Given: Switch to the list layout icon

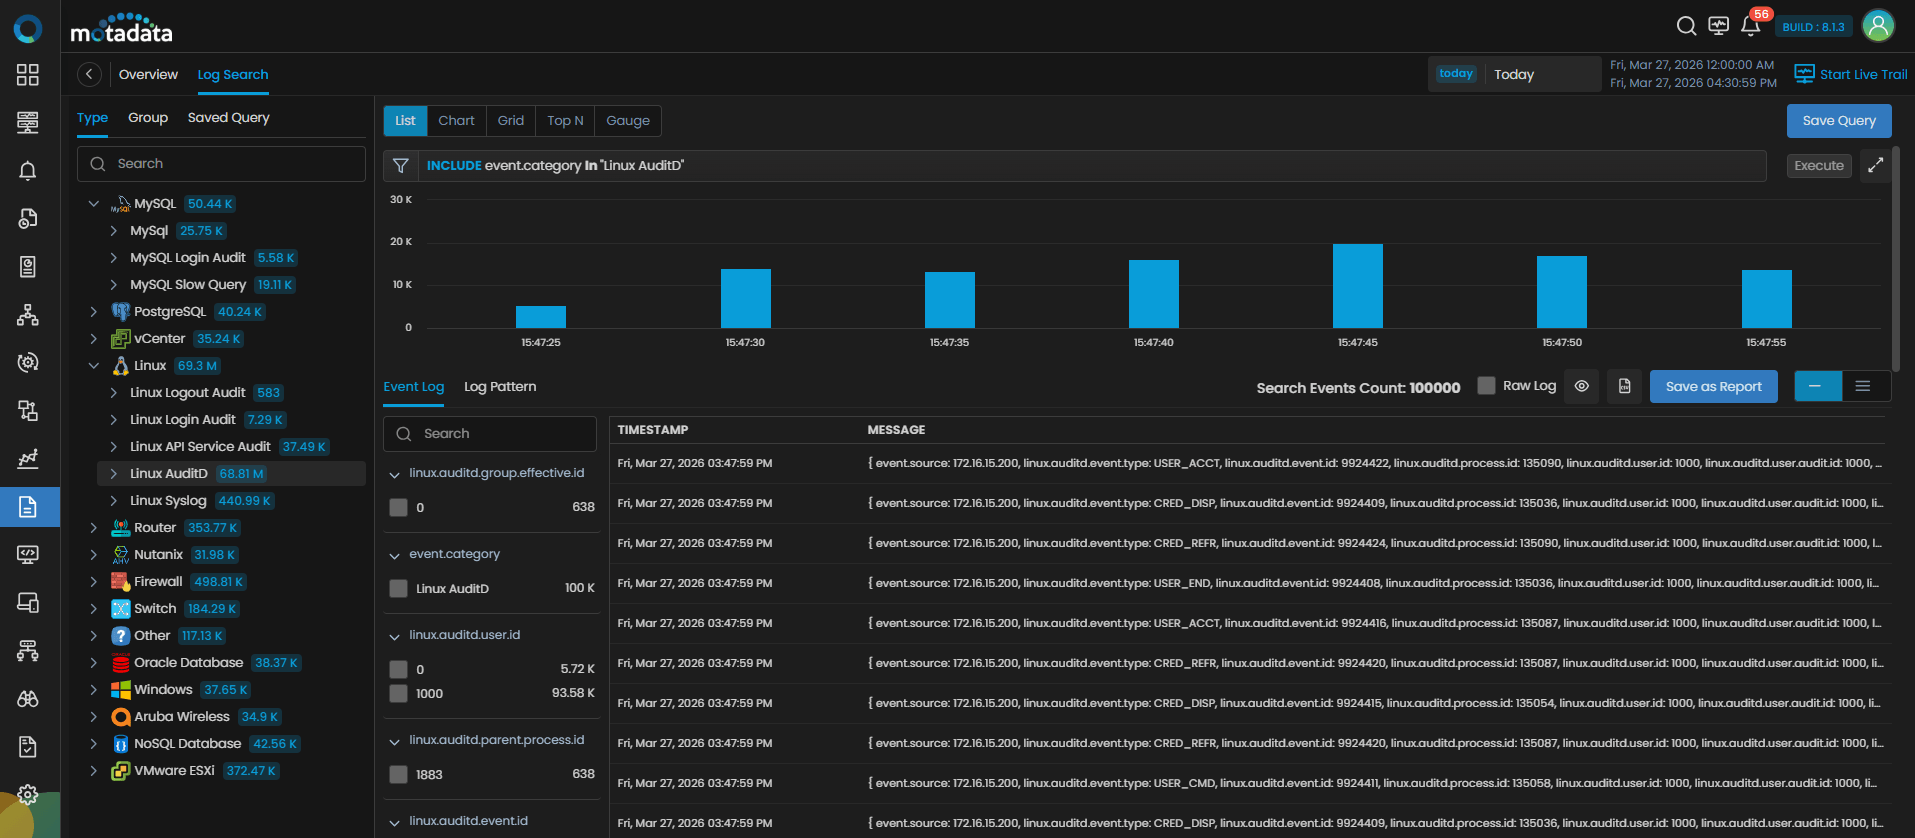Looking at the screenshot, I should 1862,387.
